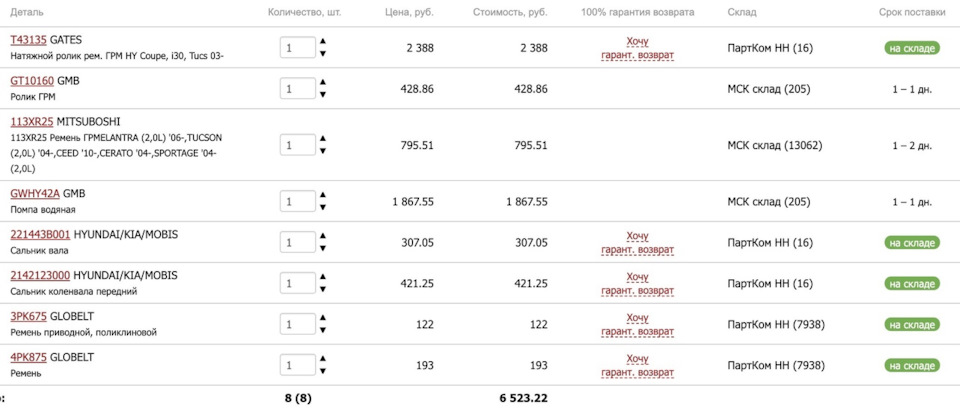960x412 pixels.
Task: Decrease quantity for GLOBELT 4PK875 belt
Action: [323, 372]
